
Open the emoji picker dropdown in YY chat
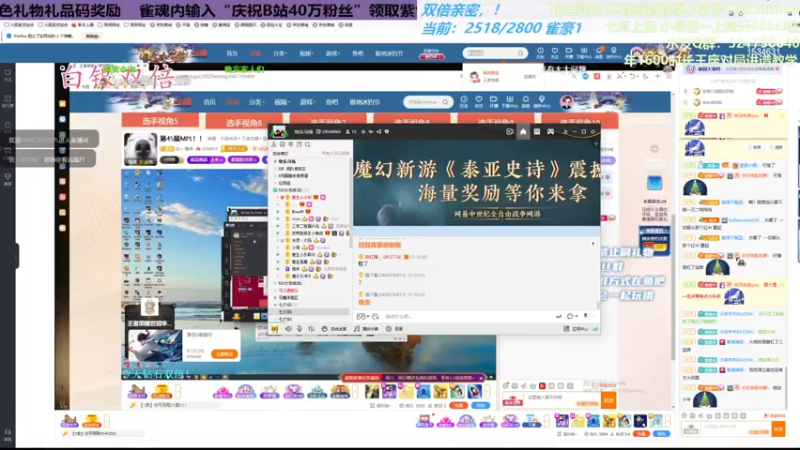point(362,316)
